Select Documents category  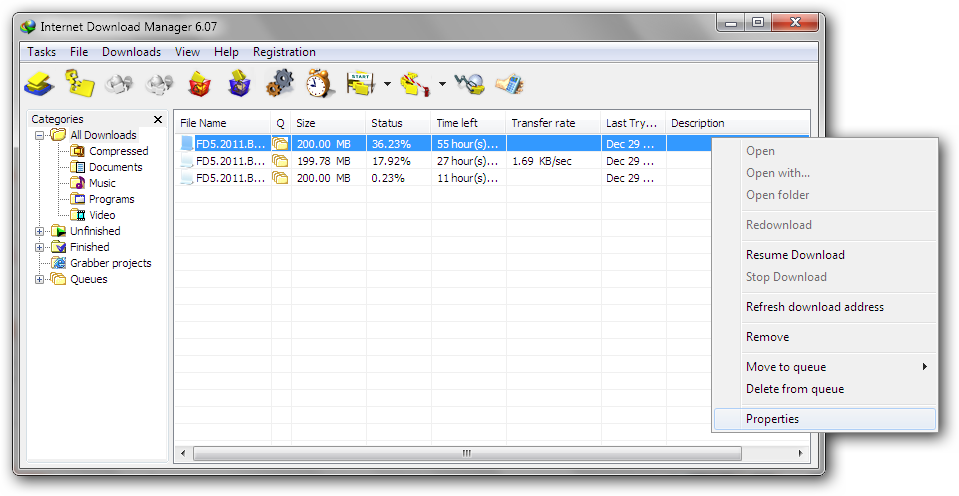click(116, 167)
